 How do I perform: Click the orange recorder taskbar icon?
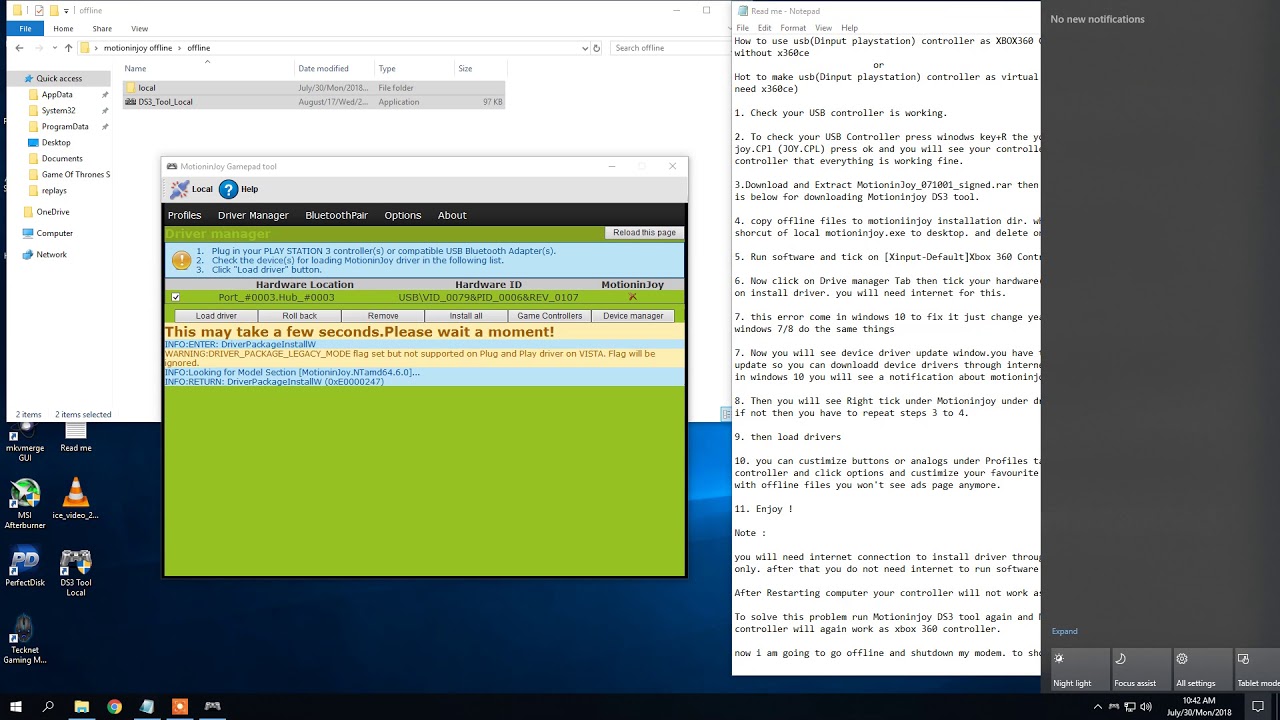click(x=180, y=706)
